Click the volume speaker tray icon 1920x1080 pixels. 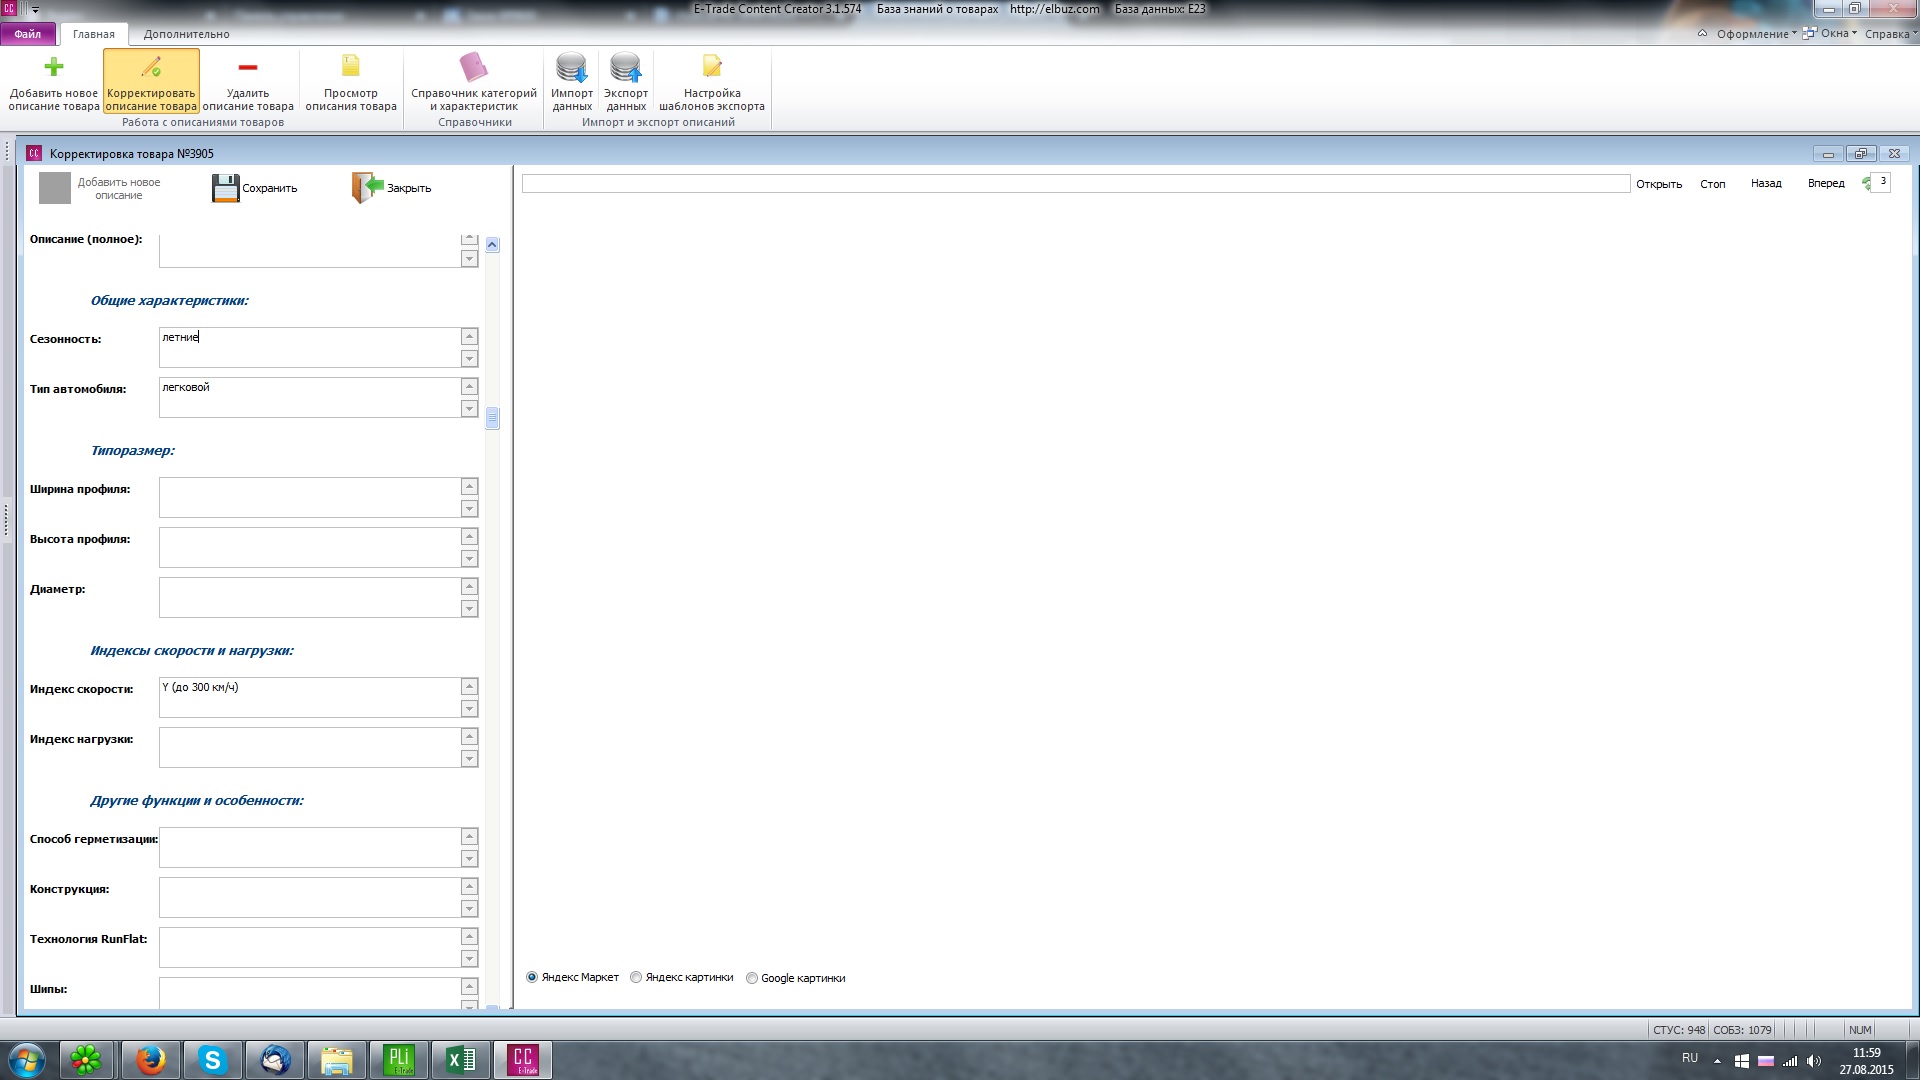tap(1814, 1061)
